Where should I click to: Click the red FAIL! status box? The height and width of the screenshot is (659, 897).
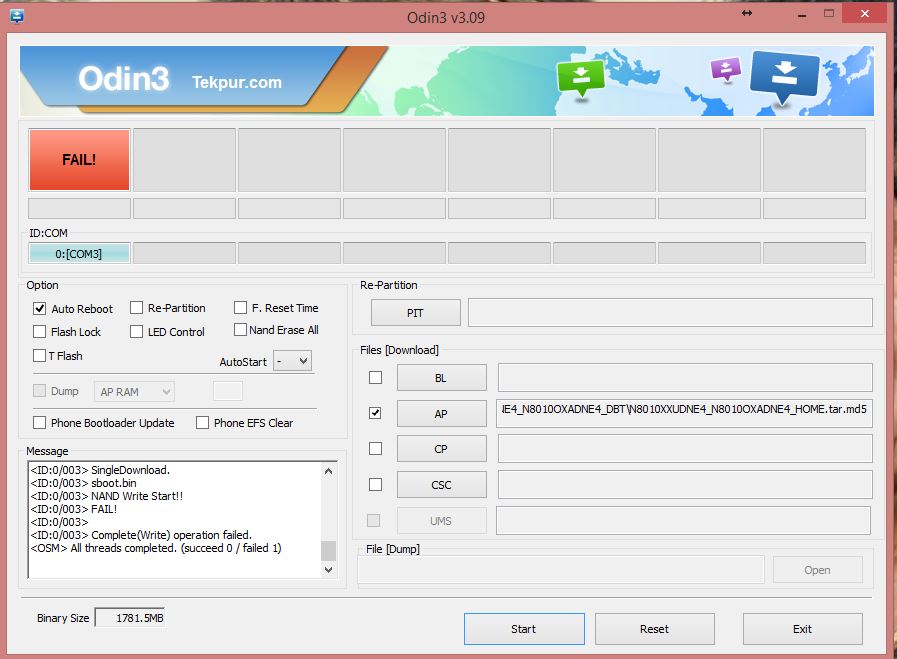tap(80, 160)
